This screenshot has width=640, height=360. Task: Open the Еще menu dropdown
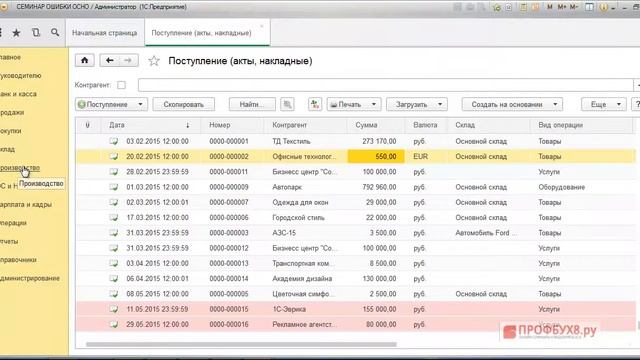pyautogui.click(x=603, y=104)
